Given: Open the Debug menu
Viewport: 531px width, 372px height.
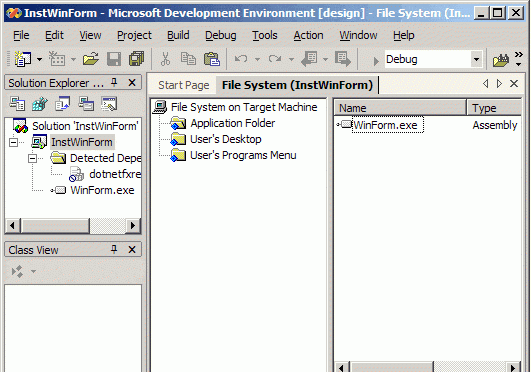Looking at the screenshot, I should click(220, 35).
